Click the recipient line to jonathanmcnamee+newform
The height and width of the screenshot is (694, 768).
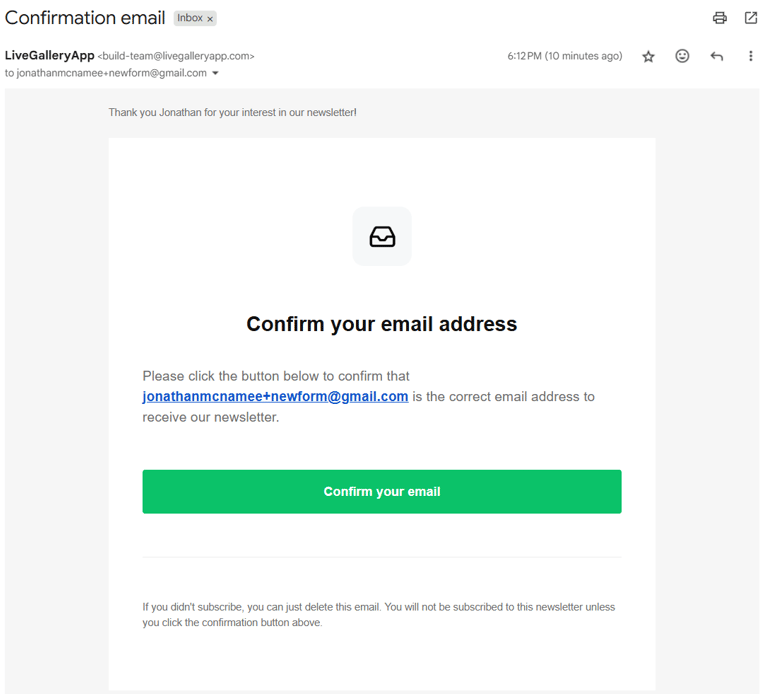pos(106,73)
